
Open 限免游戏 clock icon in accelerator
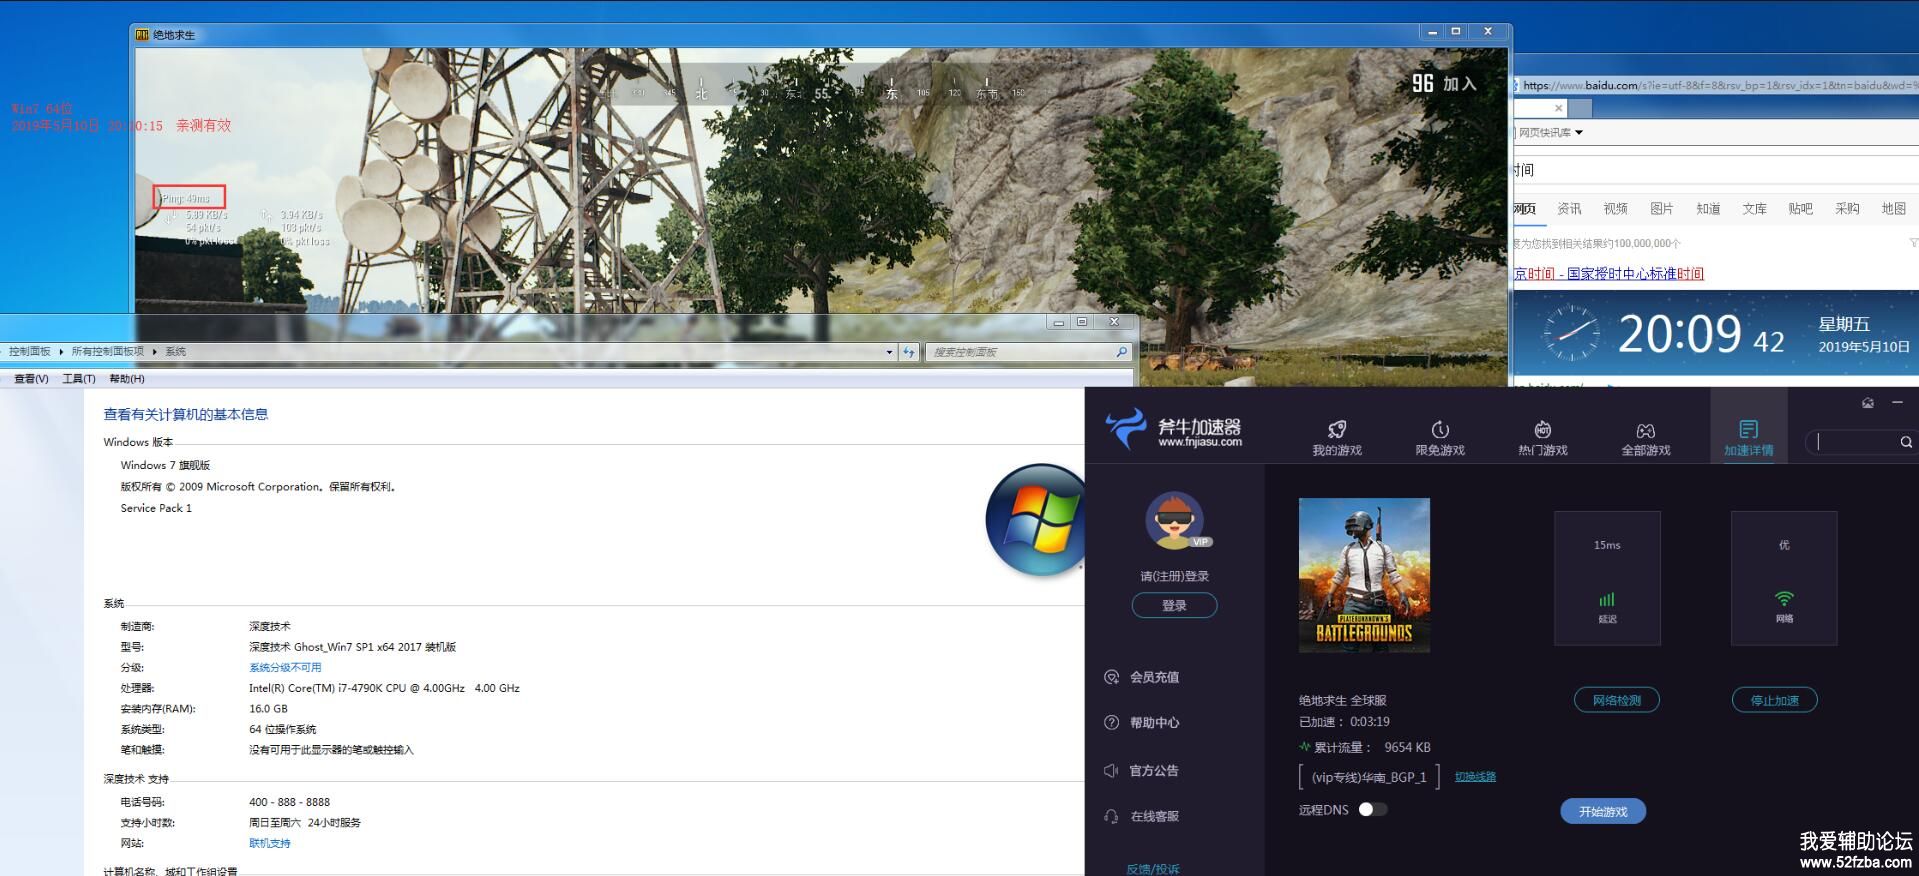[x=1440, y=429]
